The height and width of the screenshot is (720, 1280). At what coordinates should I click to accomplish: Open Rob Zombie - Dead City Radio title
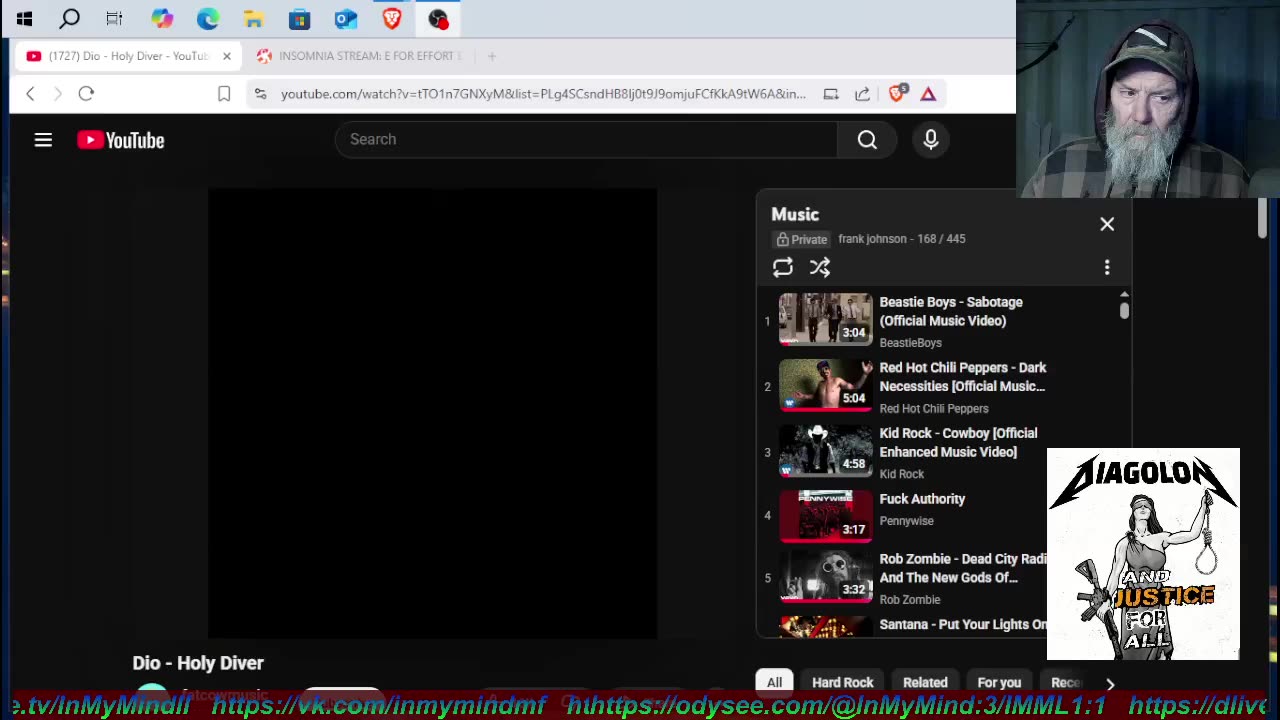962,568
